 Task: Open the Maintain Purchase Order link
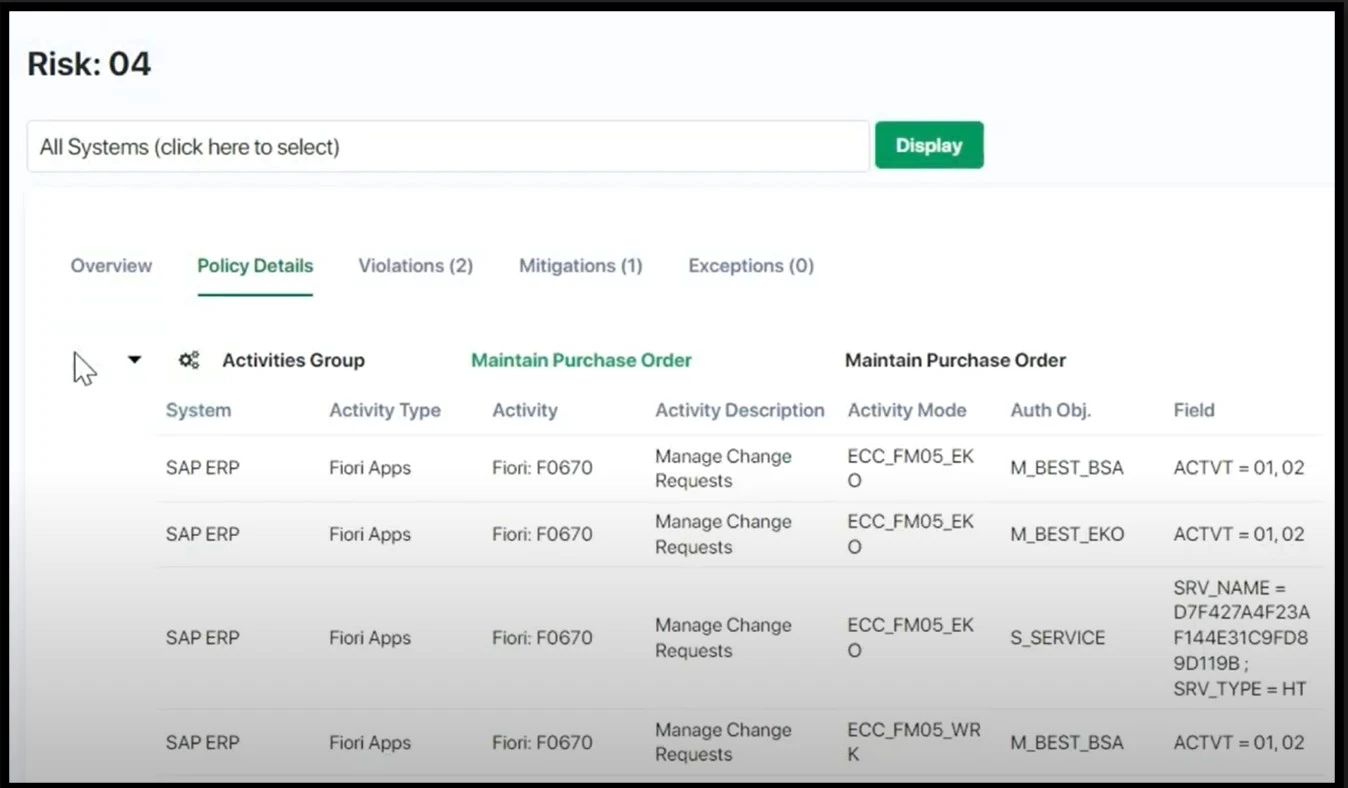(x=580, y=360)
